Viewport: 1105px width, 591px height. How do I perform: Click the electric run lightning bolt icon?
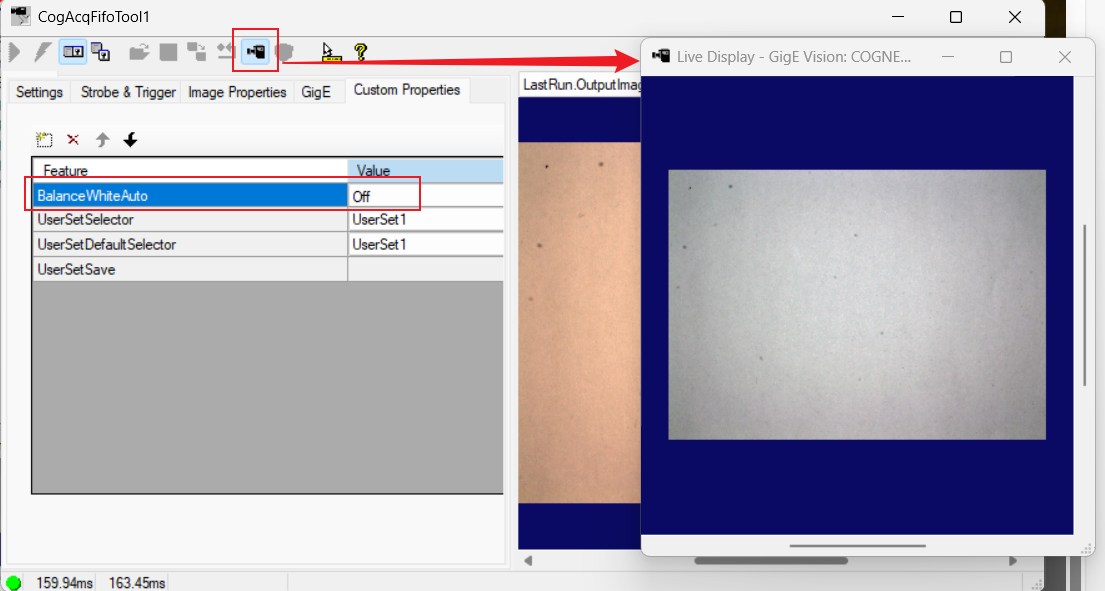click(x=42, y=52)
